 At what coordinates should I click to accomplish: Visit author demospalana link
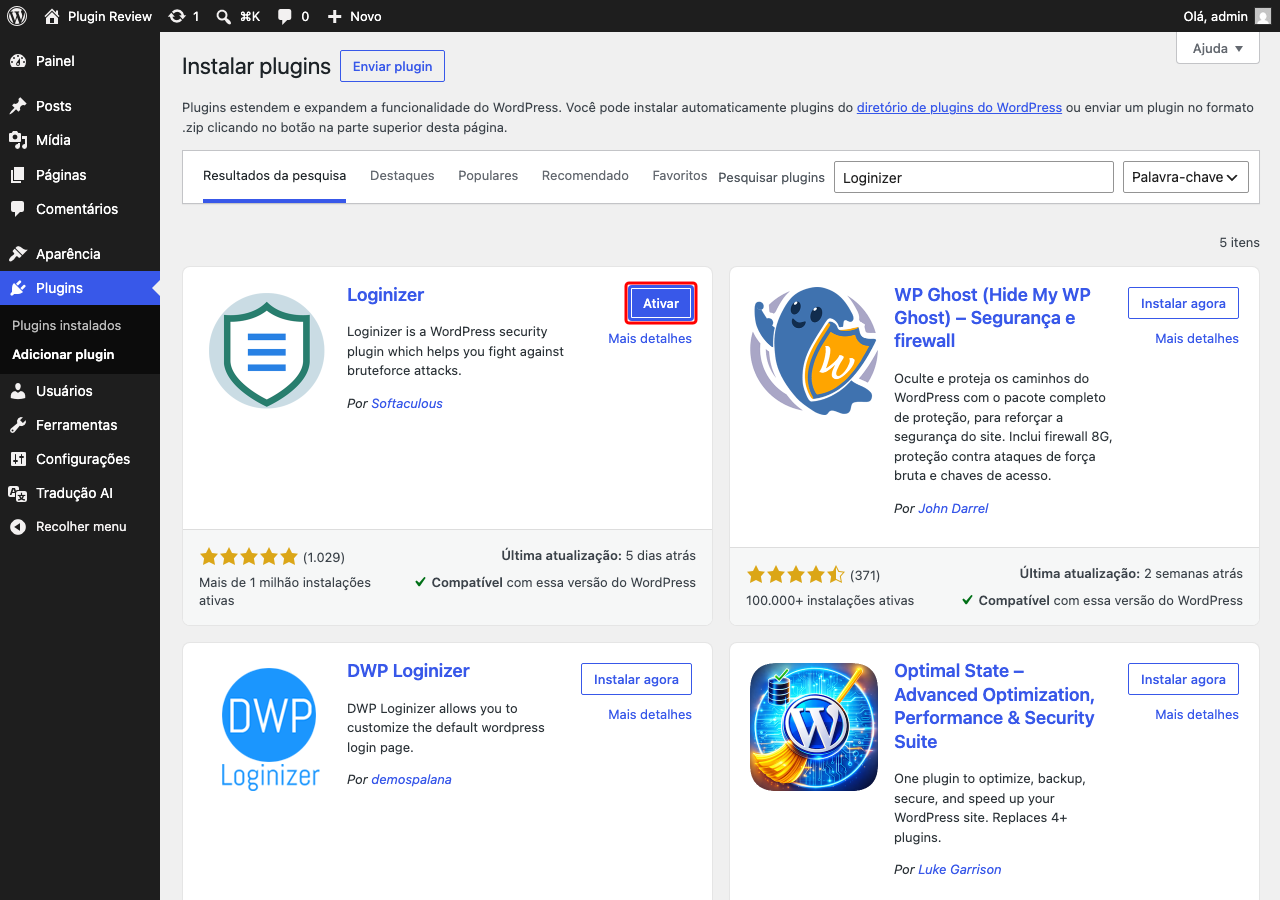coord(411,780)
